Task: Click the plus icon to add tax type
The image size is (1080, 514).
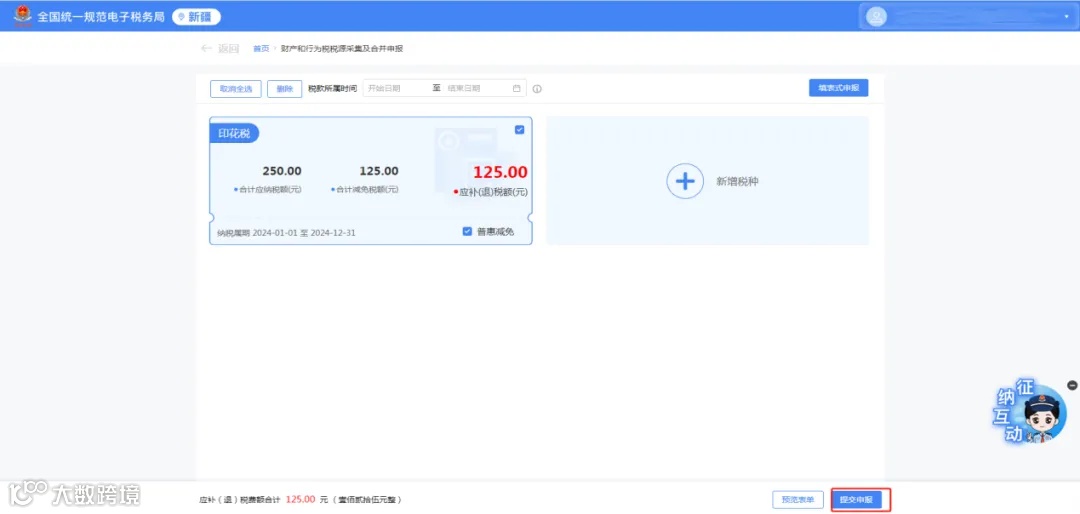Action: pyautogui.click(x=685, y=181)
